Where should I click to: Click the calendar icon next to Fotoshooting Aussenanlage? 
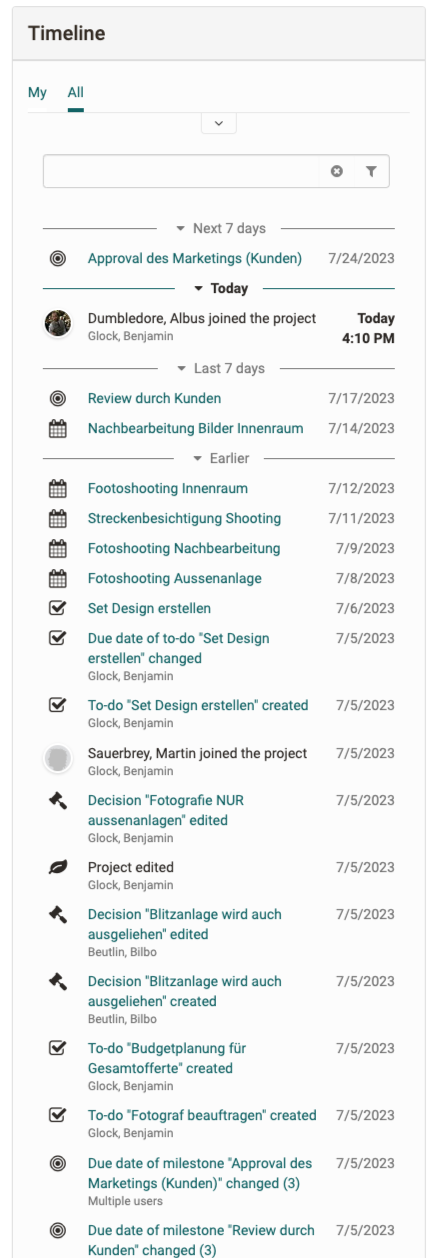coord(58,578)
